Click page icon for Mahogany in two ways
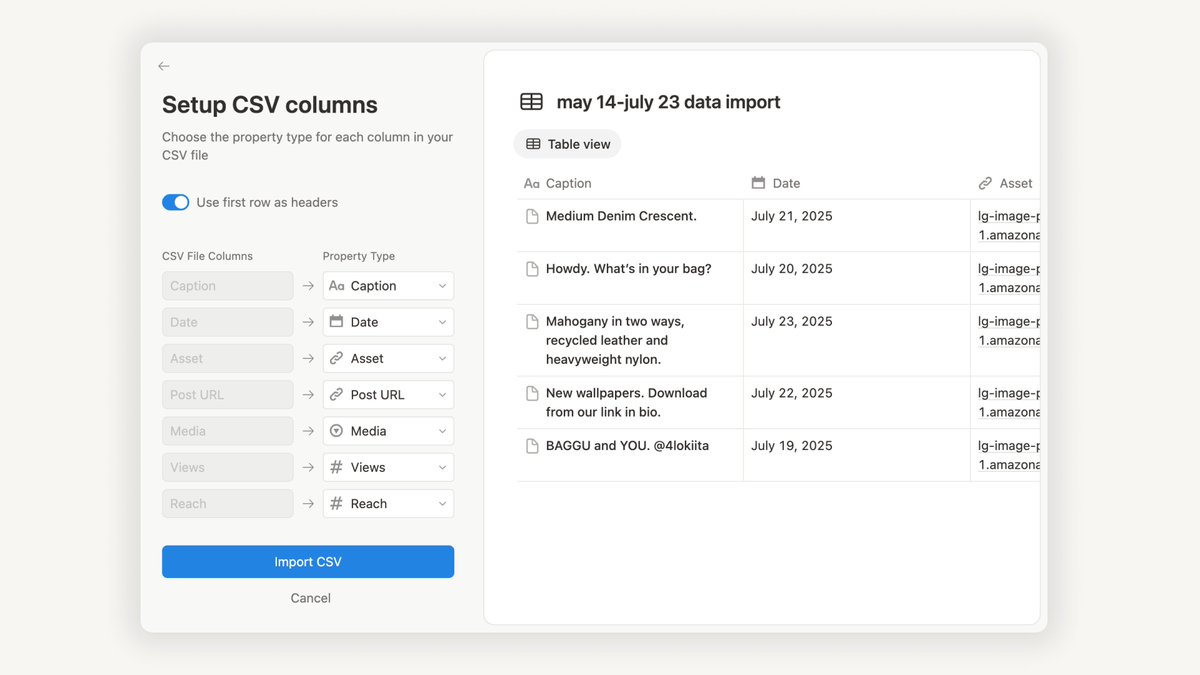This screenshot has width=1200, height=675. pos(533,322)
